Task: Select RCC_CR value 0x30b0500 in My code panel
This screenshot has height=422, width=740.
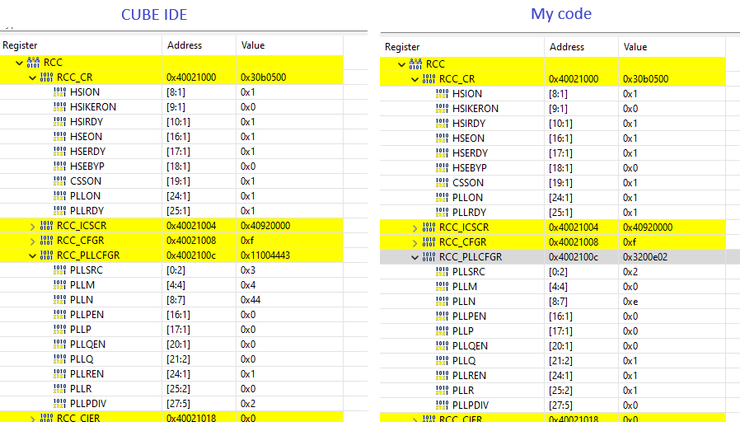Action: (646, 79)
